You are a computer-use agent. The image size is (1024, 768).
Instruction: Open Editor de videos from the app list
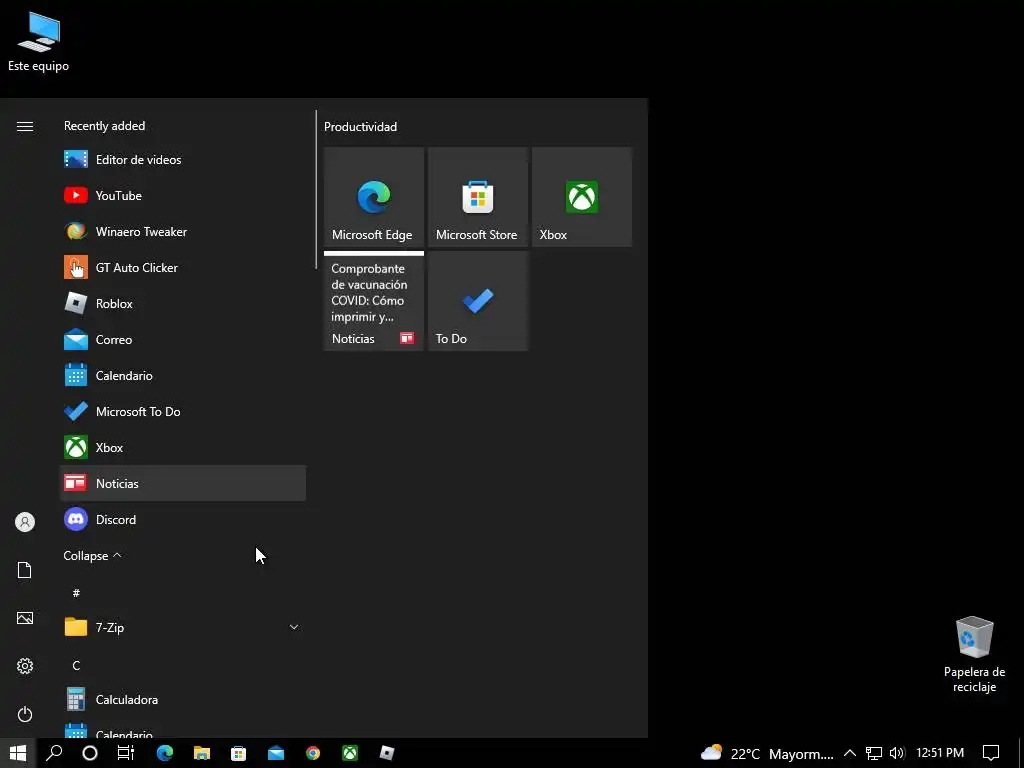coord(183,159)
